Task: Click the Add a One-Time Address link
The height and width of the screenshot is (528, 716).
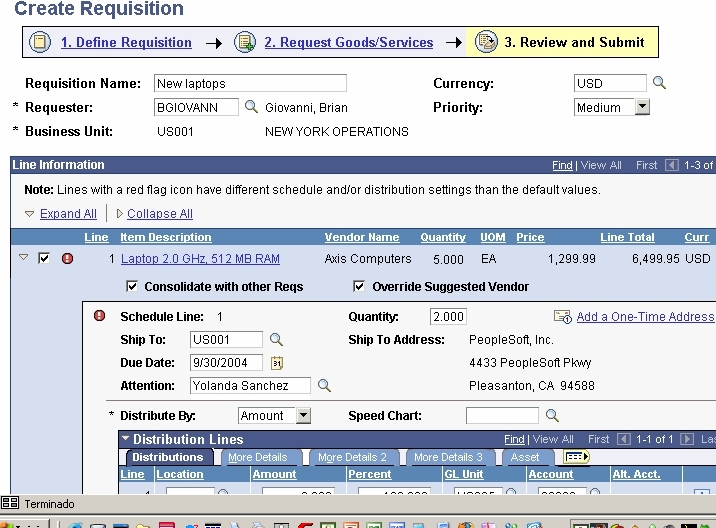Action: point(645,317)
